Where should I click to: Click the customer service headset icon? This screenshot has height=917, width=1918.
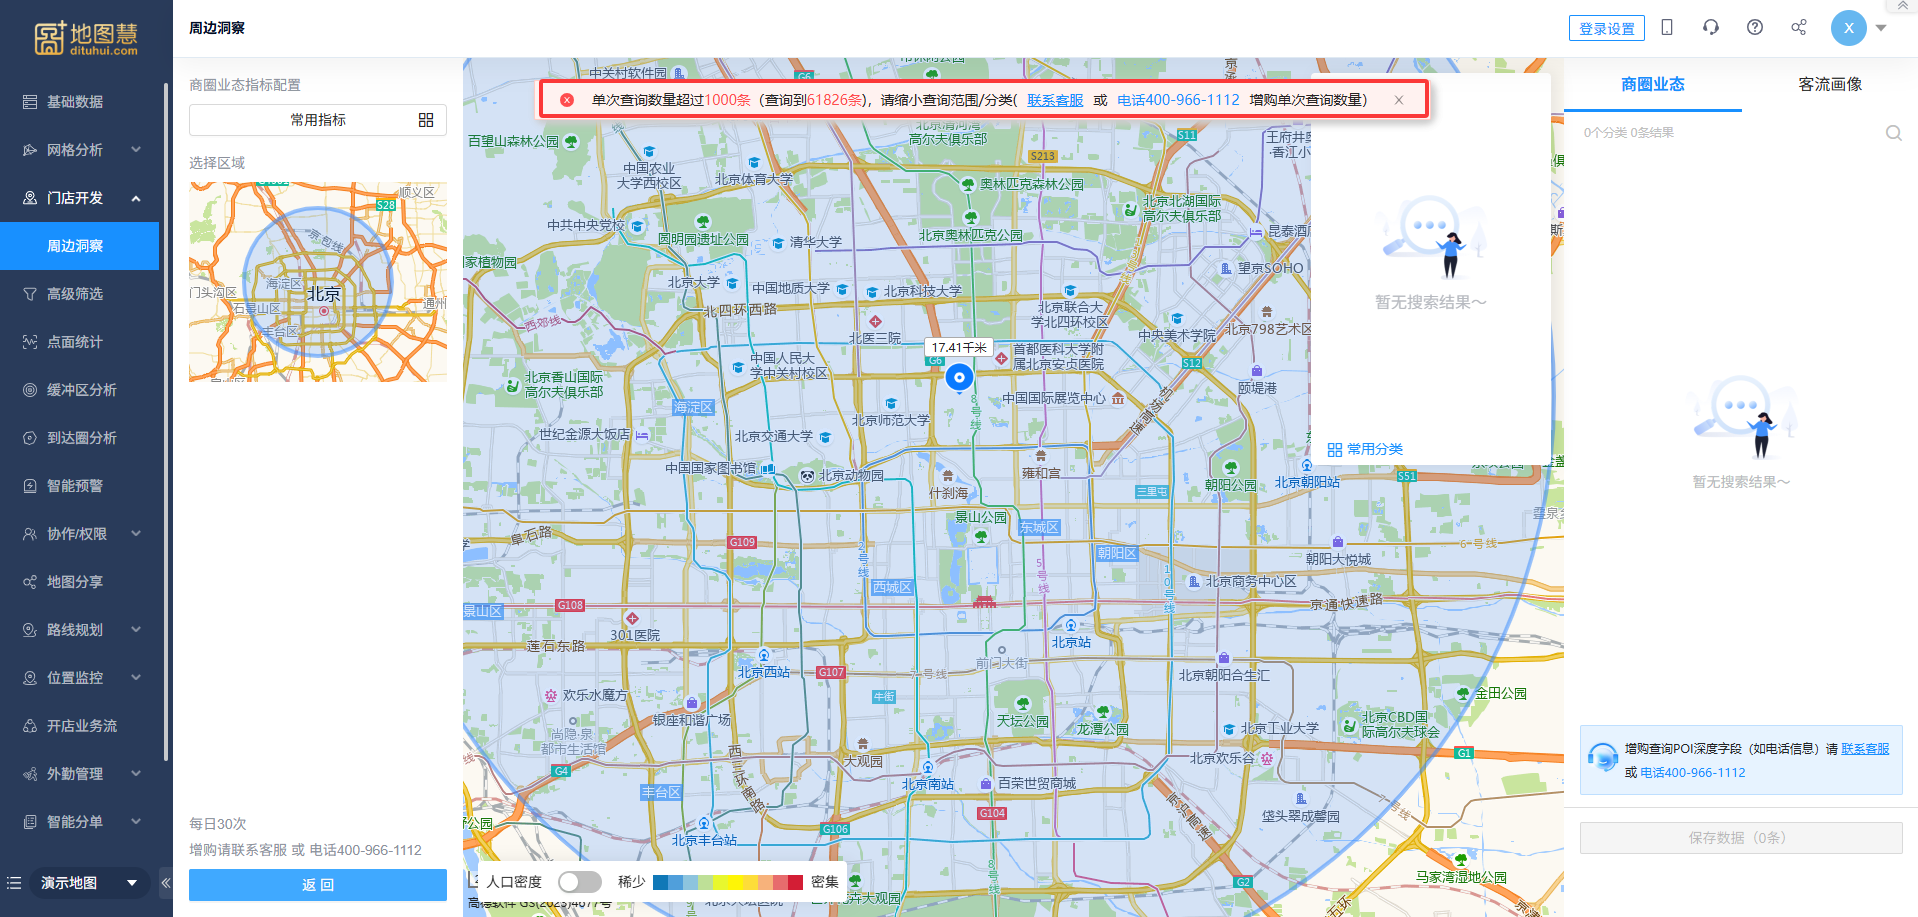(1711, 28)
